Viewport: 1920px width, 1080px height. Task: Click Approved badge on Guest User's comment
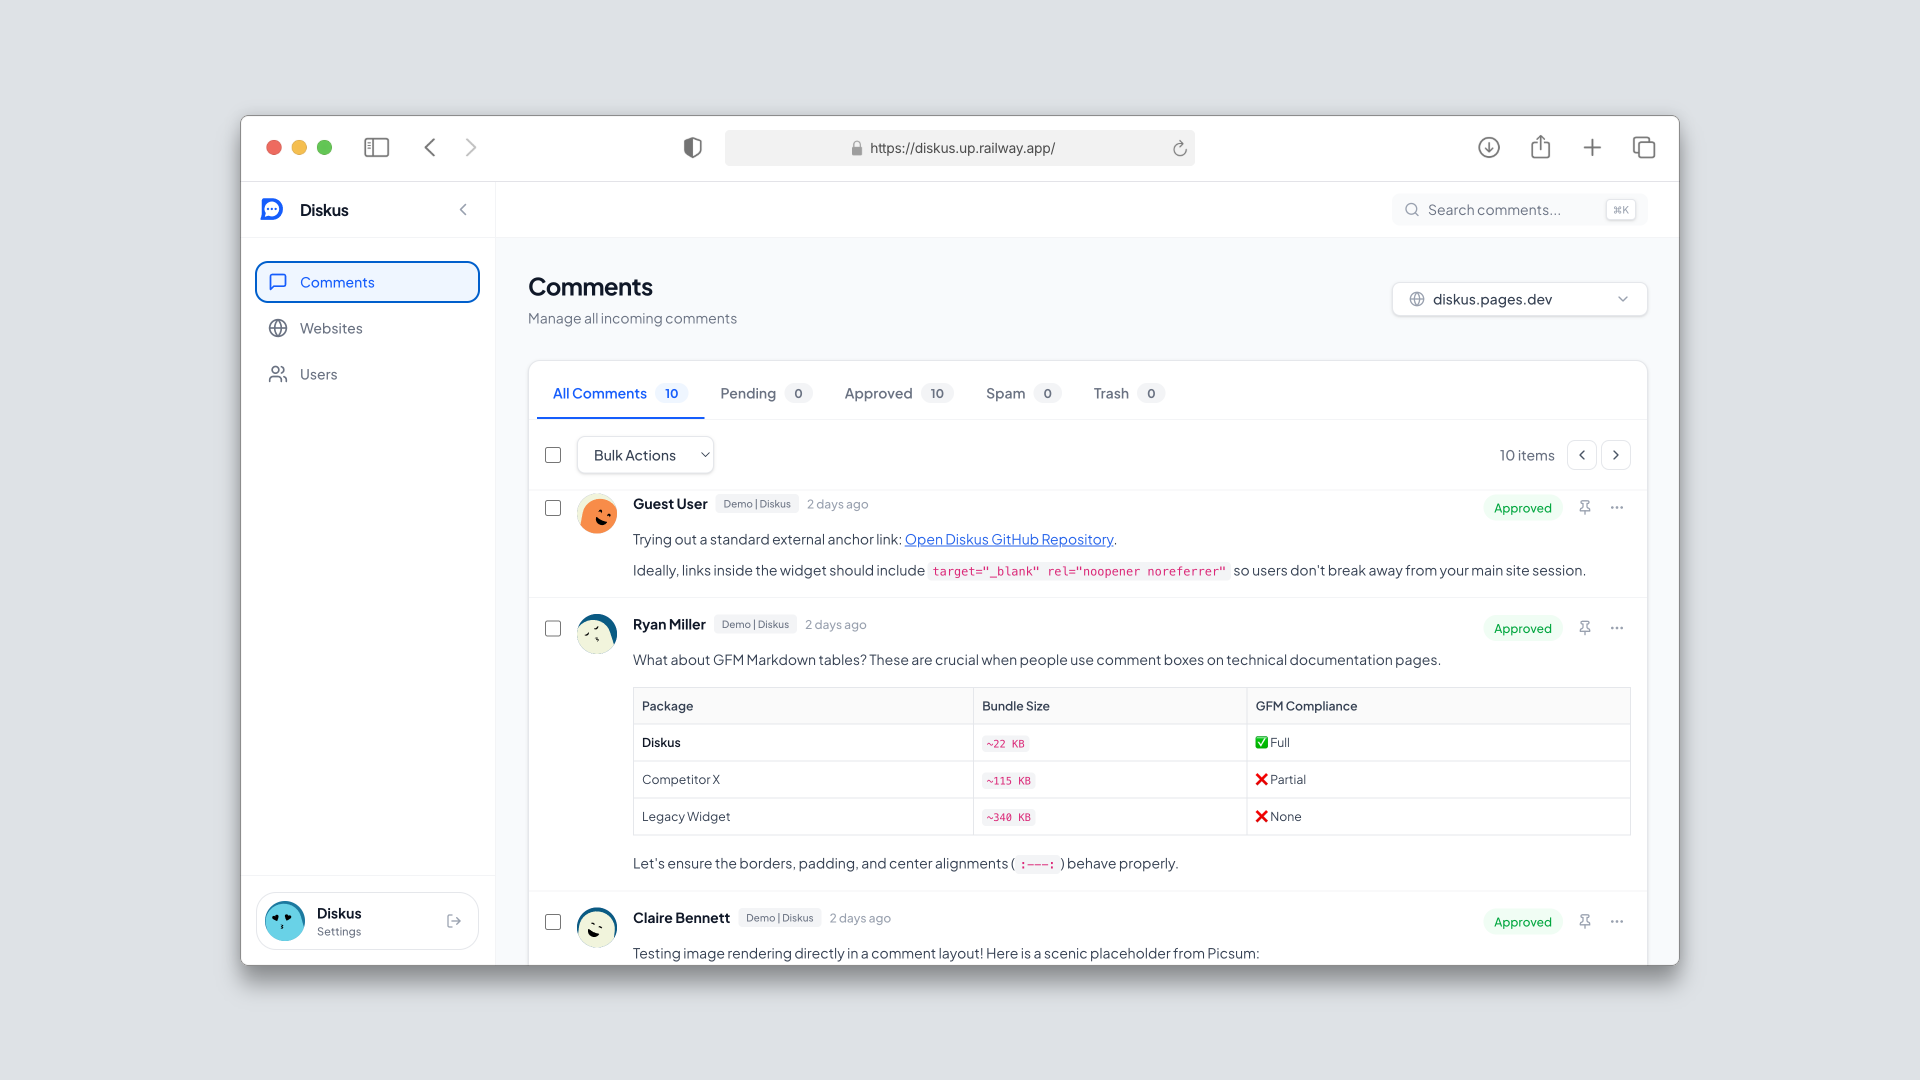click(1522, 508)
